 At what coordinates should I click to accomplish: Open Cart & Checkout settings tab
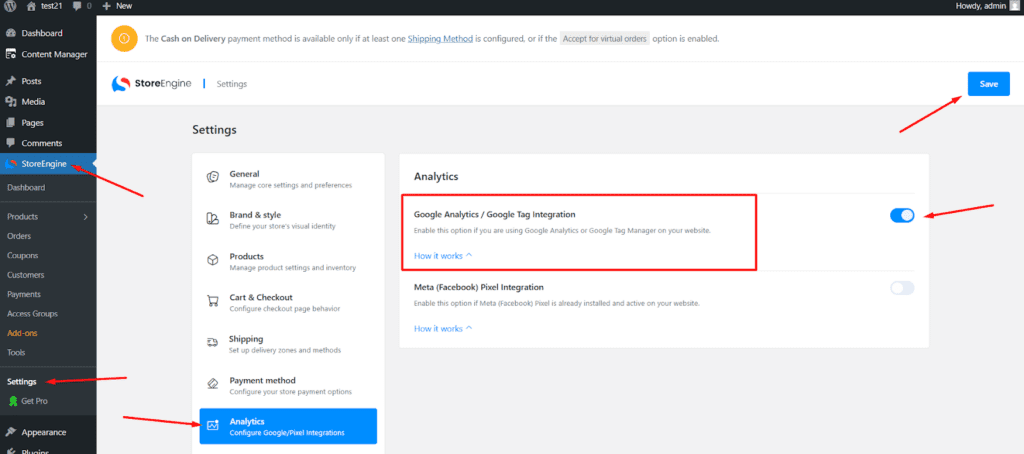[x=288, y=302]
